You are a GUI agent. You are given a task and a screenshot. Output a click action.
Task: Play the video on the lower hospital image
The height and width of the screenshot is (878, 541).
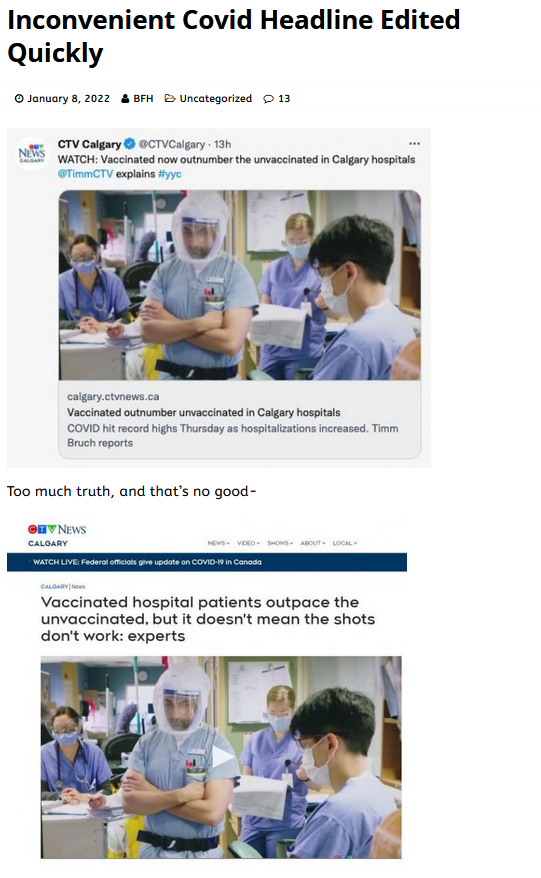coord(223,758)
